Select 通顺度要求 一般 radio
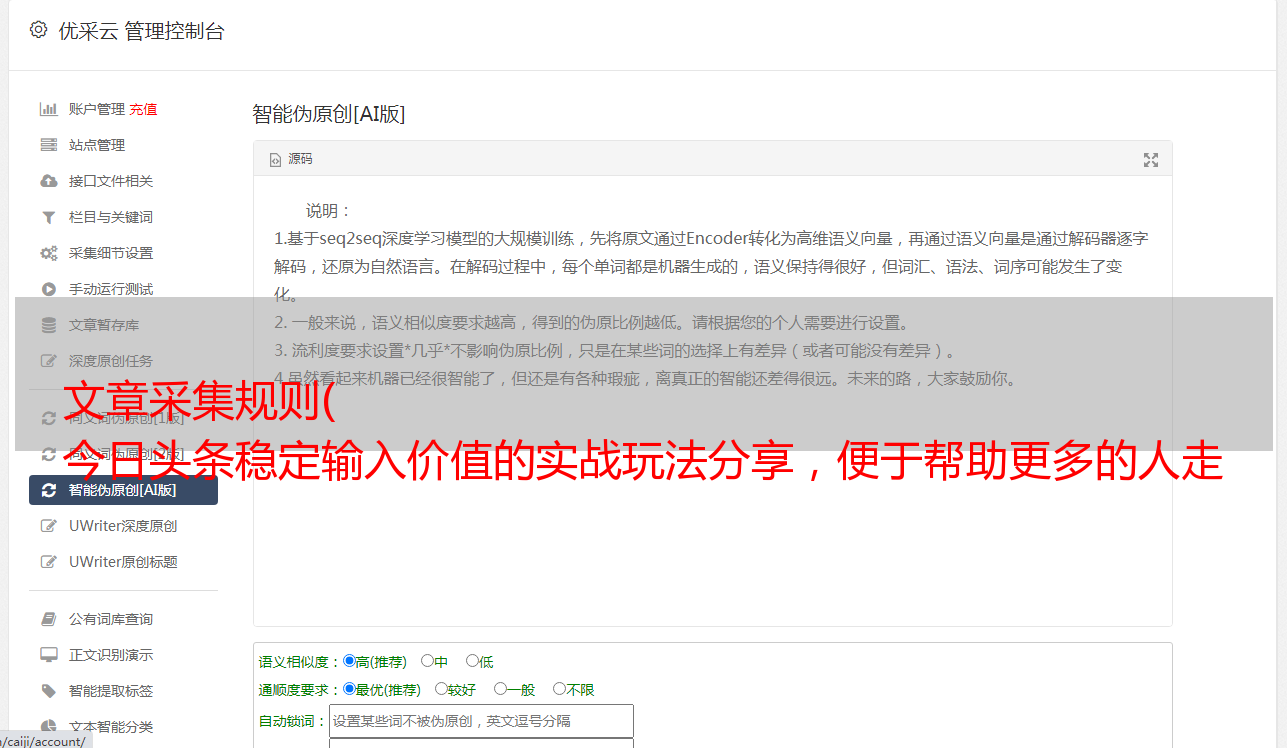Viewport: 1287px width, 748px height. pos(500,689)
